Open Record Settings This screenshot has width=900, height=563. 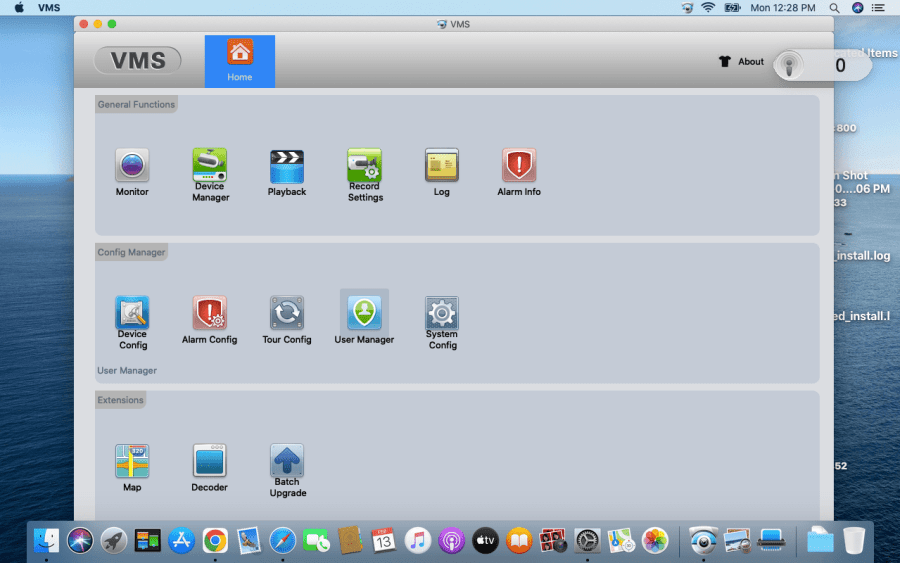point(365,166)
